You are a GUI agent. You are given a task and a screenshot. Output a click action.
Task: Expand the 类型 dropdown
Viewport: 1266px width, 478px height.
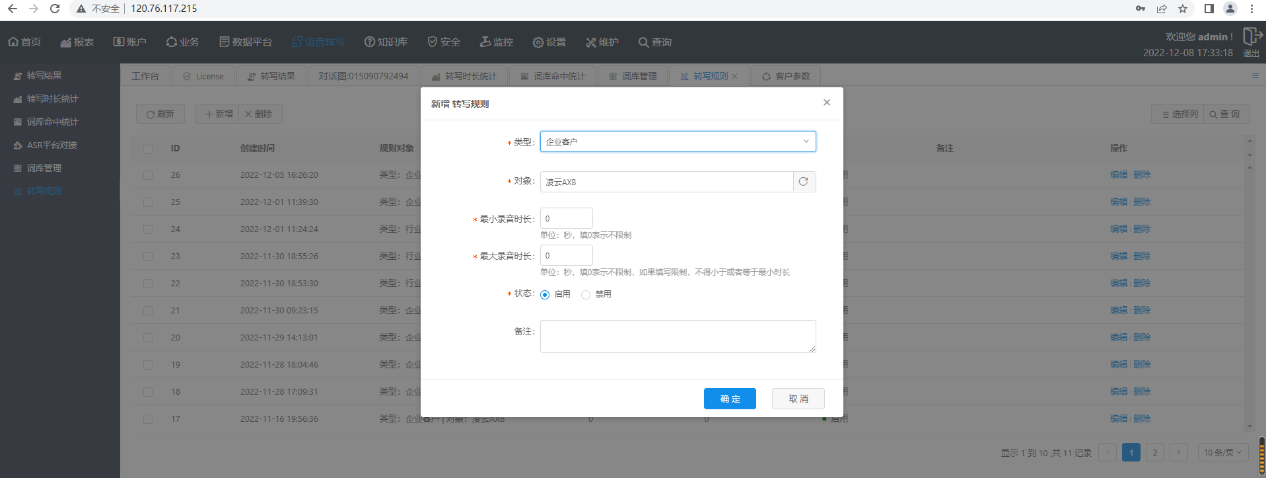pos(678,142)
